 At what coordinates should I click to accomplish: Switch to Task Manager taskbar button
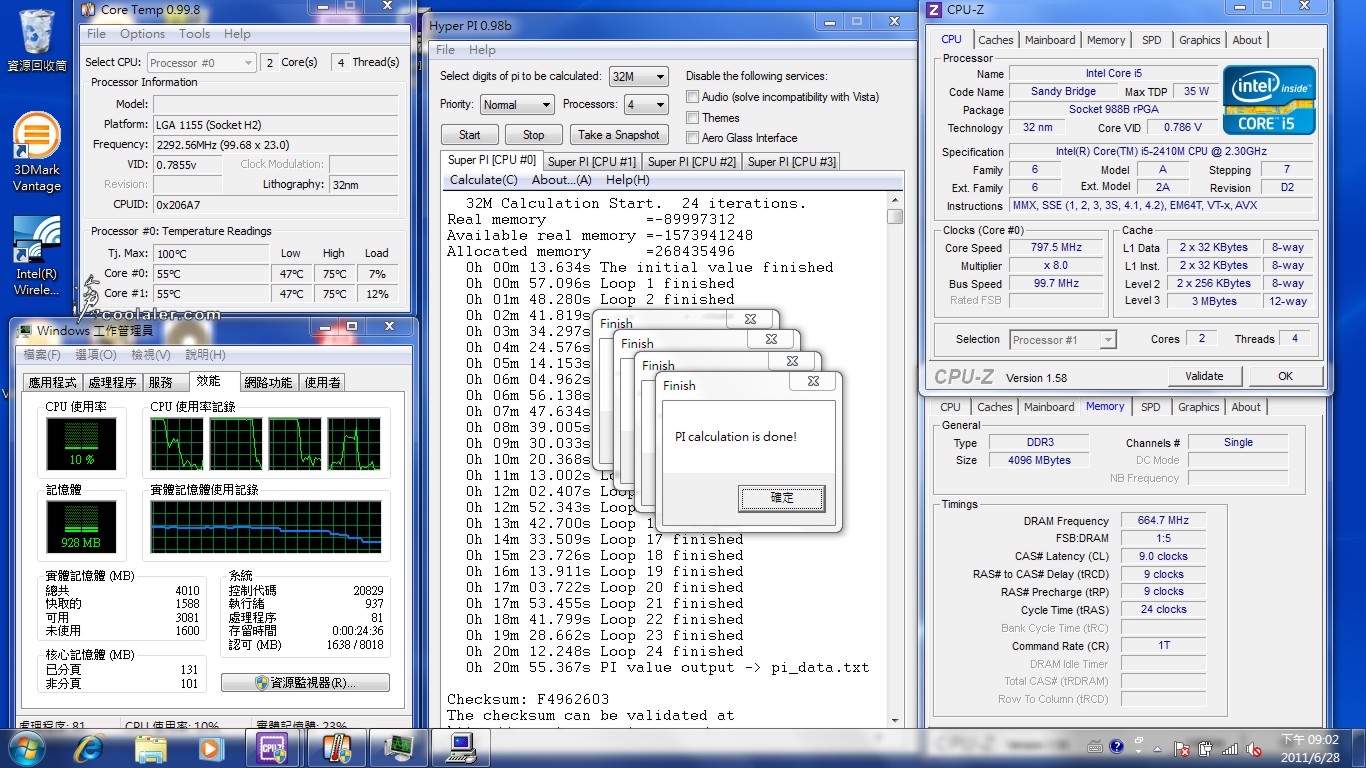tap(398, 748)
